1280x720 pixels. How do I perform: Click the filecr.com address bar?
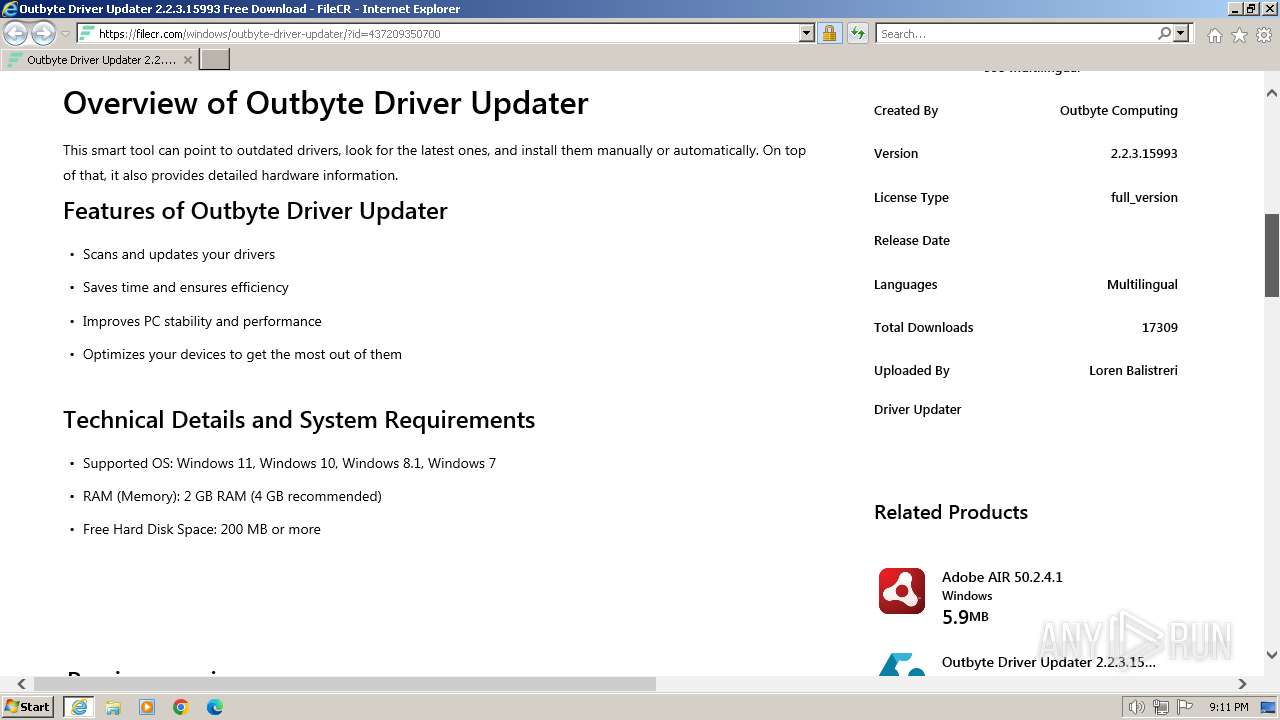tap(438, 33)
